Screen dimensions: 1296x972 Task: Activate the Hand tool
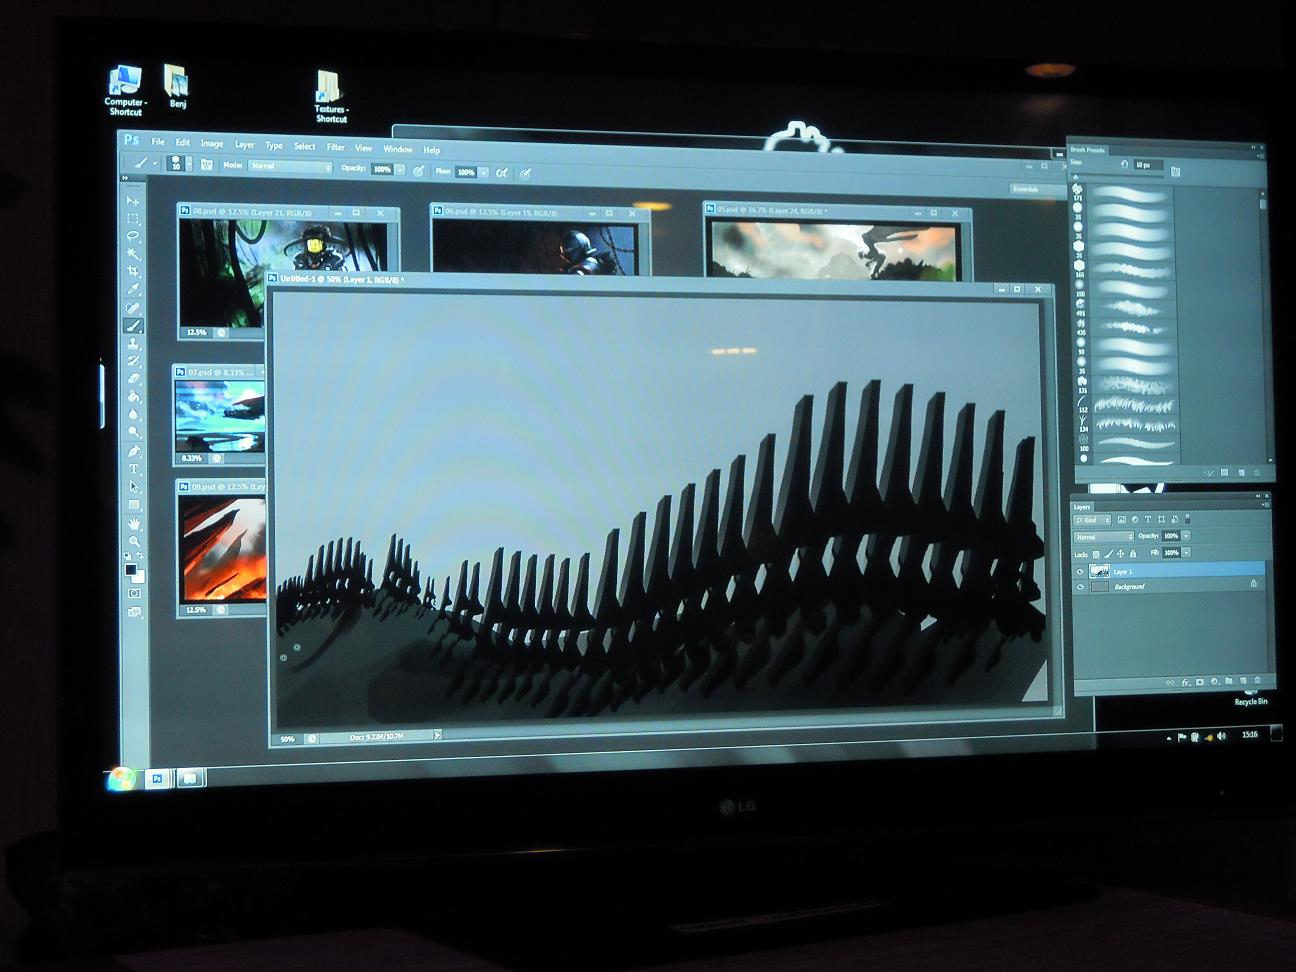134,523
